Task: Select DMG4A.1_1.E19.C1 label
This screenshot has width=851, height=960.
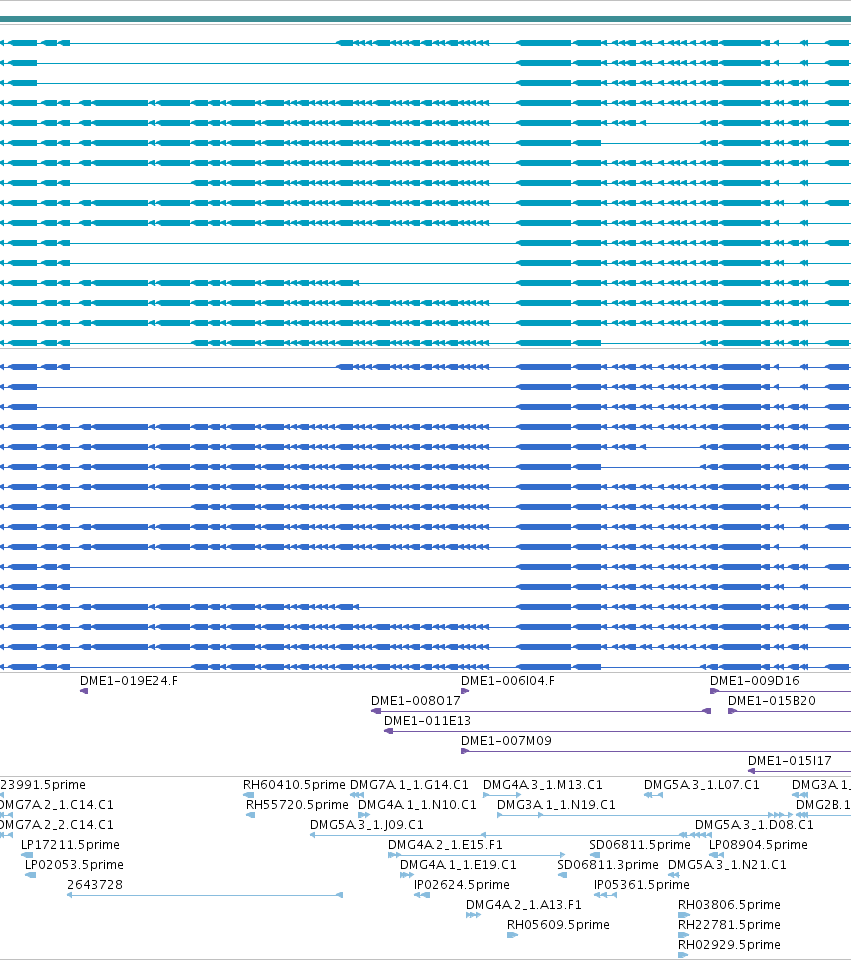Action: (458, 865)
